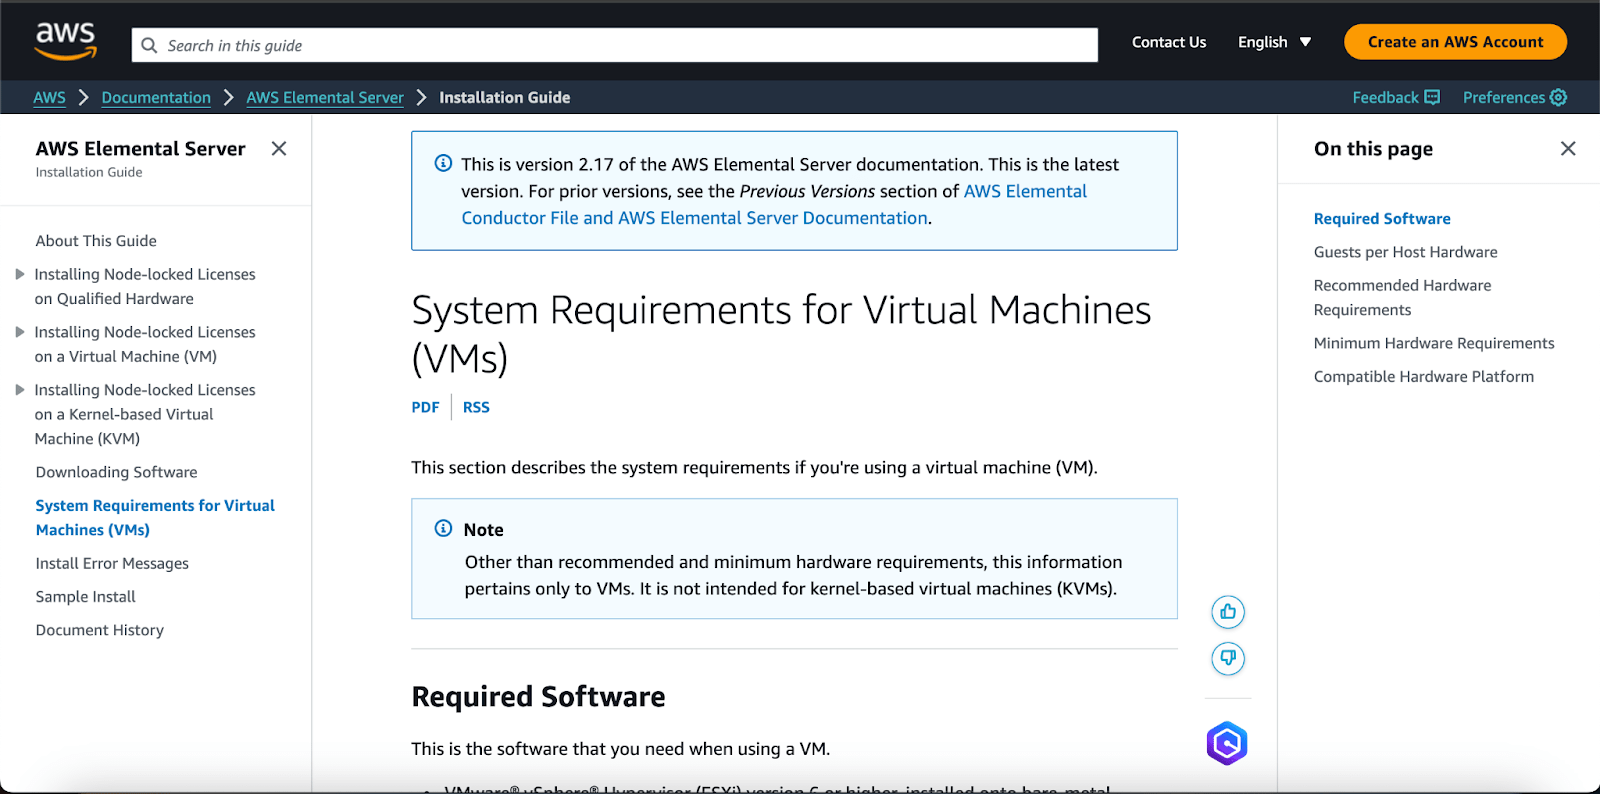
Task: Open the English language dropdown
Action: [x=1274, y=42]
